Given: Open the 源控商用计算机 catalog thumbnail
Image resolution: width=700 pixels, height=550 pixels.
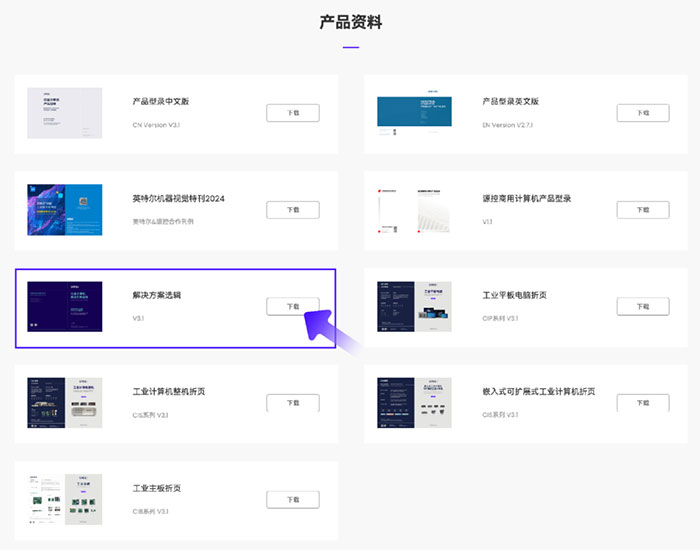Looking at the screenshot, I should (x=414, y=210).
